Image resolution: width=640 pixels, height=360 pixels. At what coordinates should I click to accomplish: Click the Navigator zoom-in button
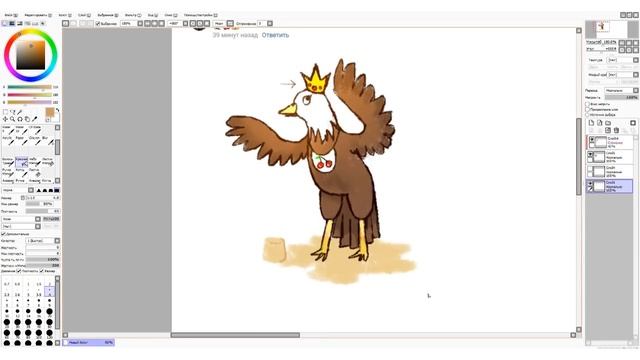pos(629,43)
